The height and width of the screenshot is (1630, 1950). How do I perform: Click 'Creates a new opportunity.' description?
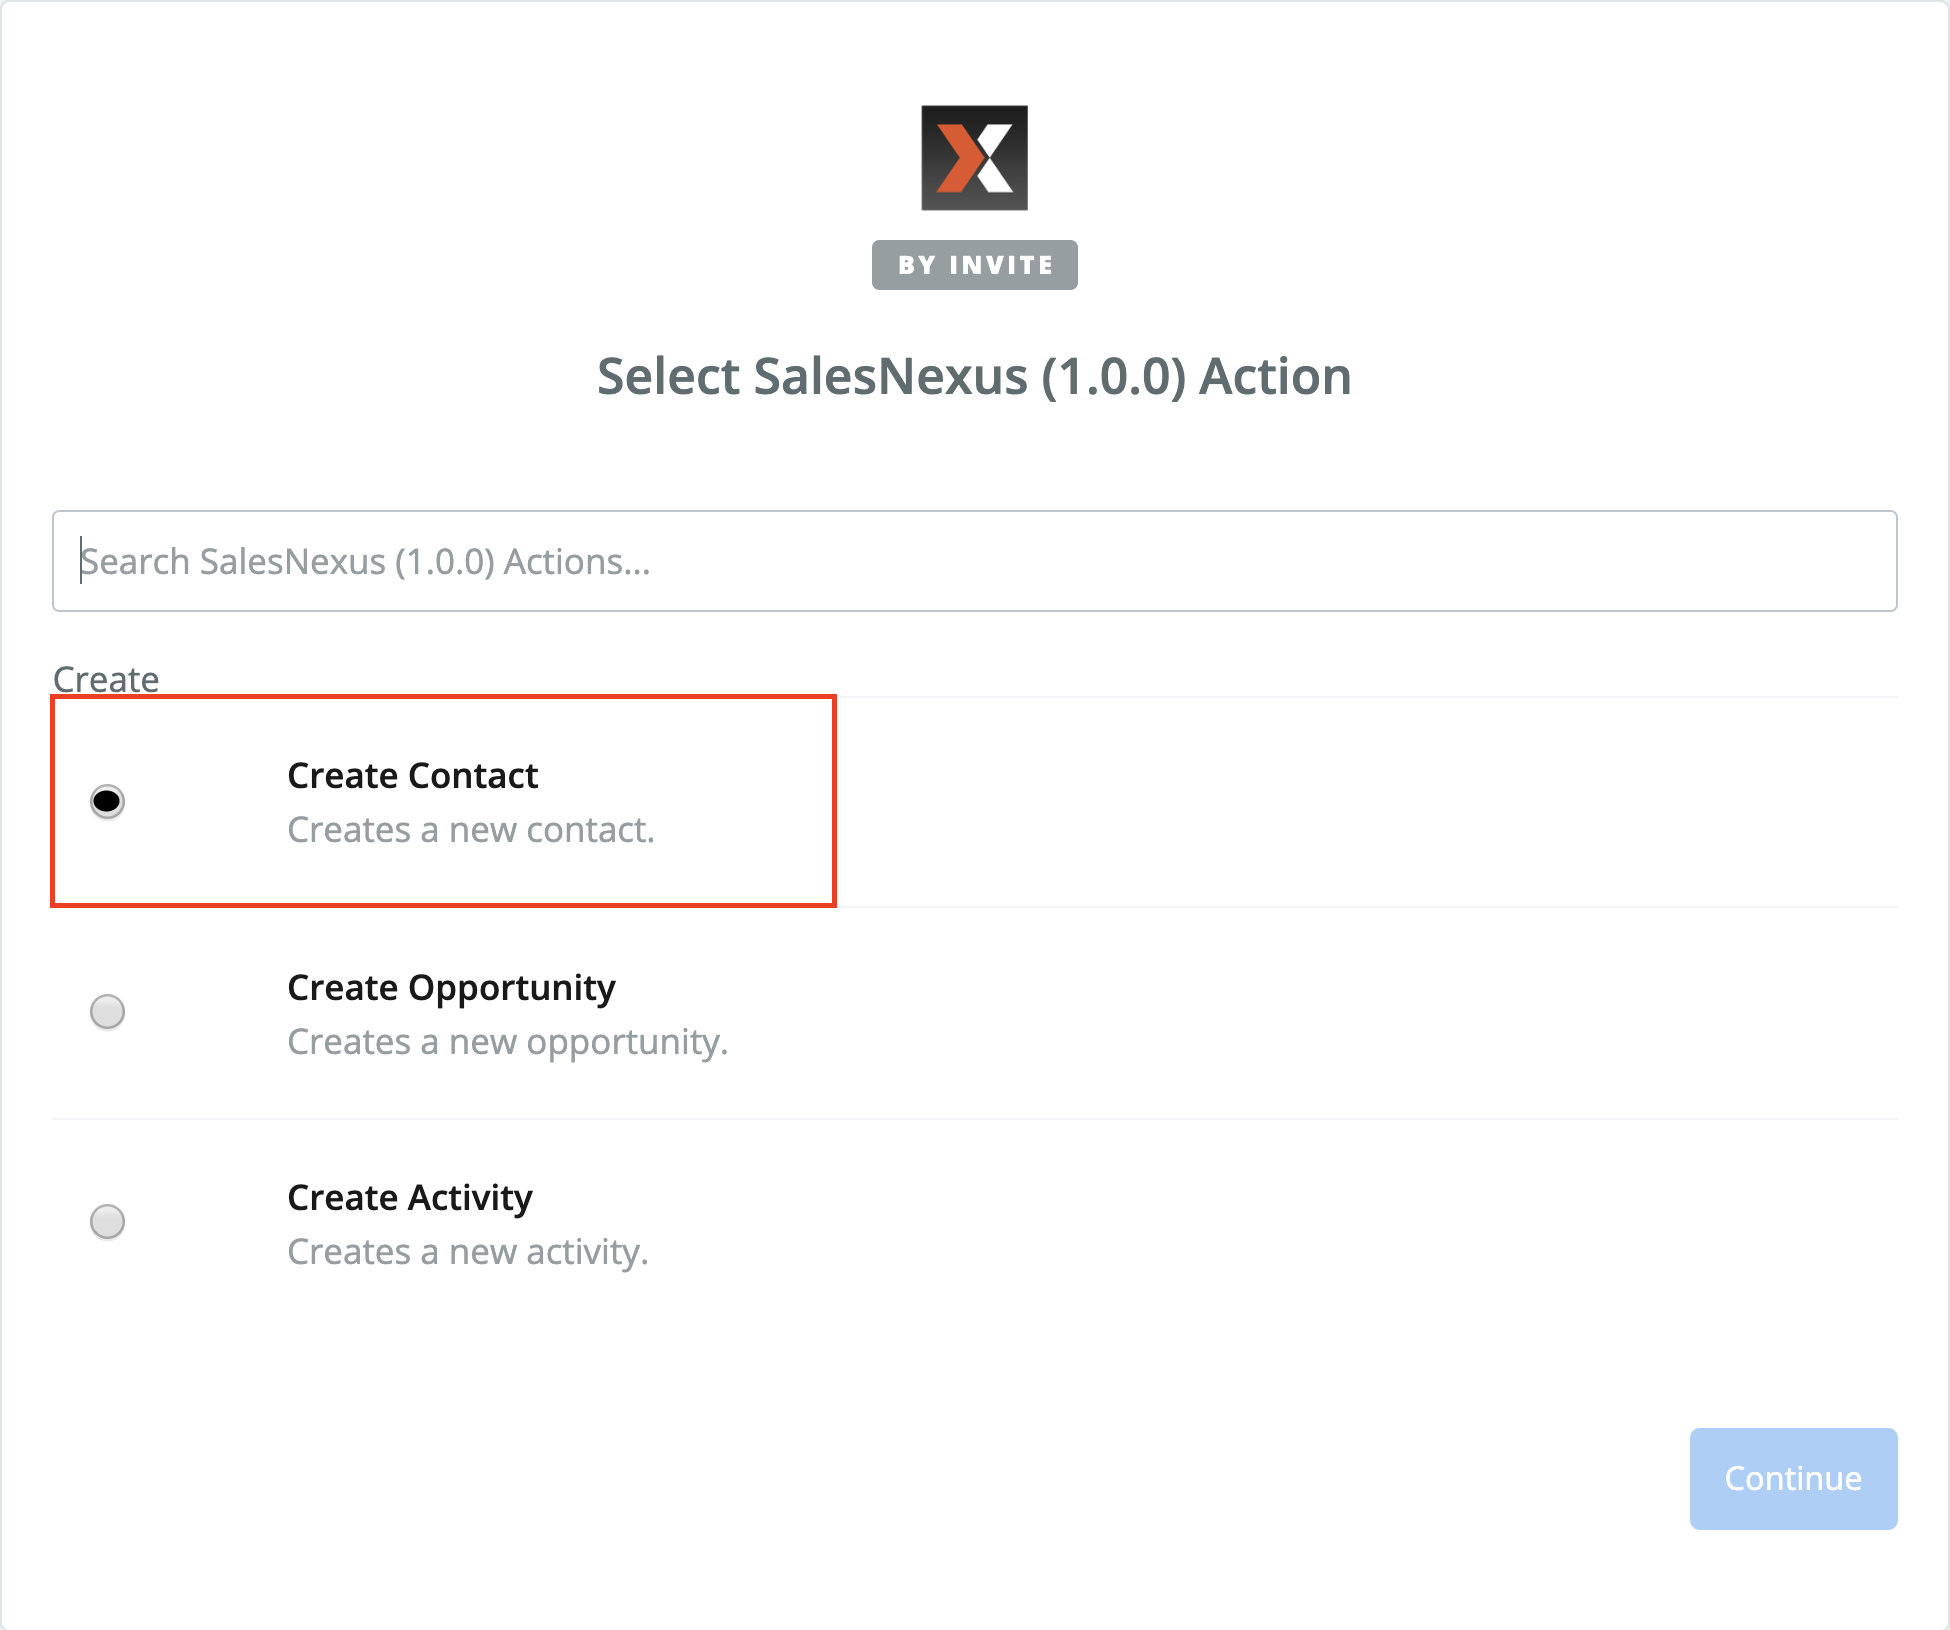pos(507,1042)
